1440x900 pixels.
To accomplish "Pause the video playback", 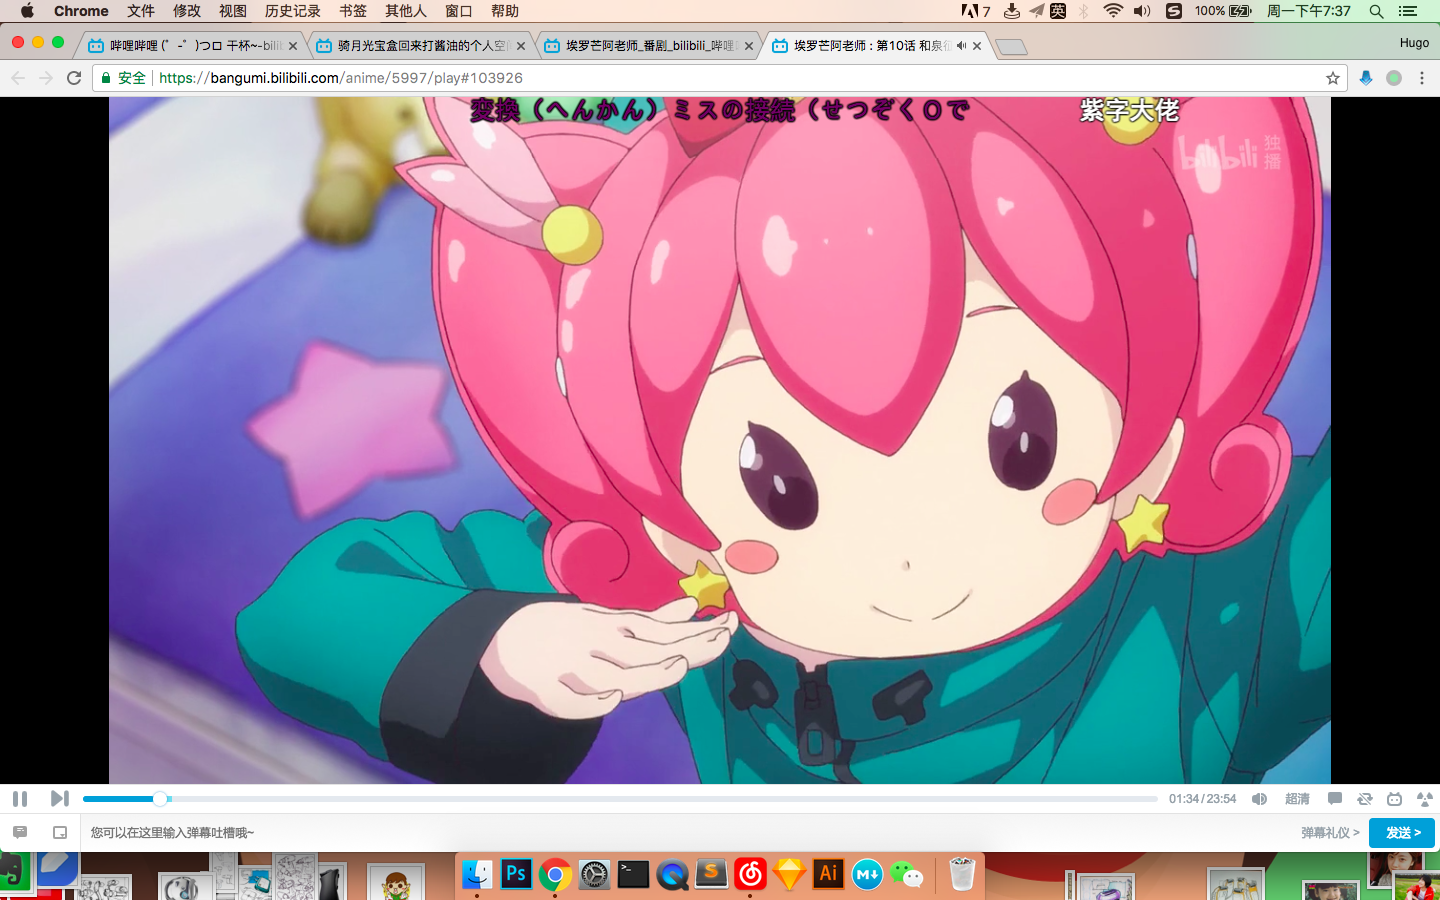I will click(x=20, y=798).
